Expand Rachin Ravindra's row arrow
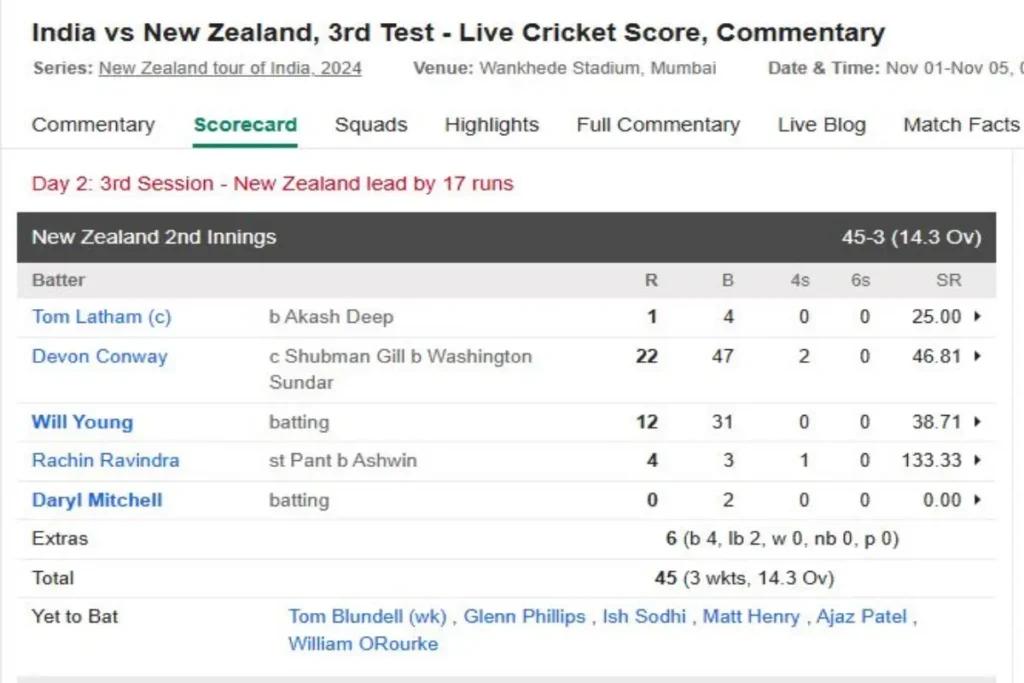The width and height of the screenshot is (1024, 683). pyautogui.click(x=978, y=460)
